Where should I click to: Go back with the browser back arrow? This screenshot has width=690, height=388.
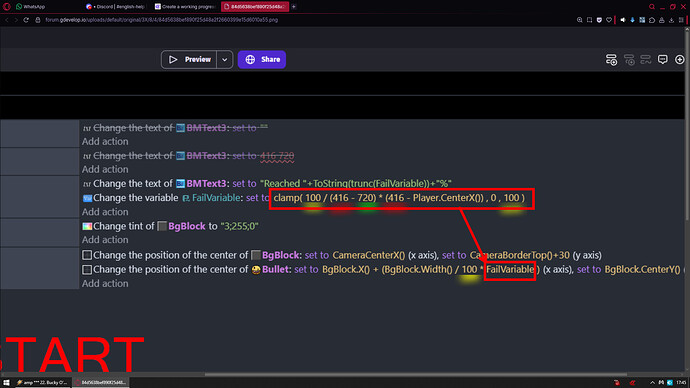pos(7,20)
